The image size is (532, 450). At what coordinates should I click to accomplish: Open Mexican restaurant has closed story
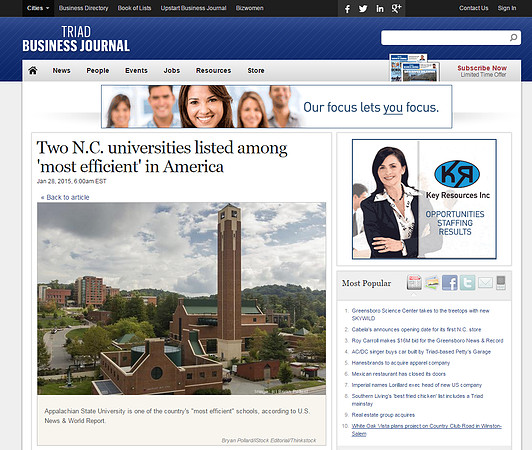click(x=399, y=374)
